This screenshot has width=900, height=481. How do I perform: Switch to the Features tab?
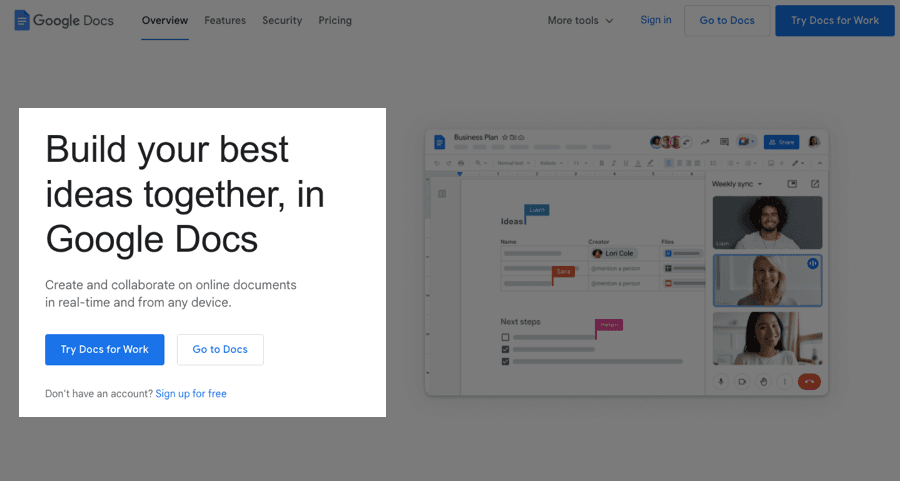(x=225, y=20)
